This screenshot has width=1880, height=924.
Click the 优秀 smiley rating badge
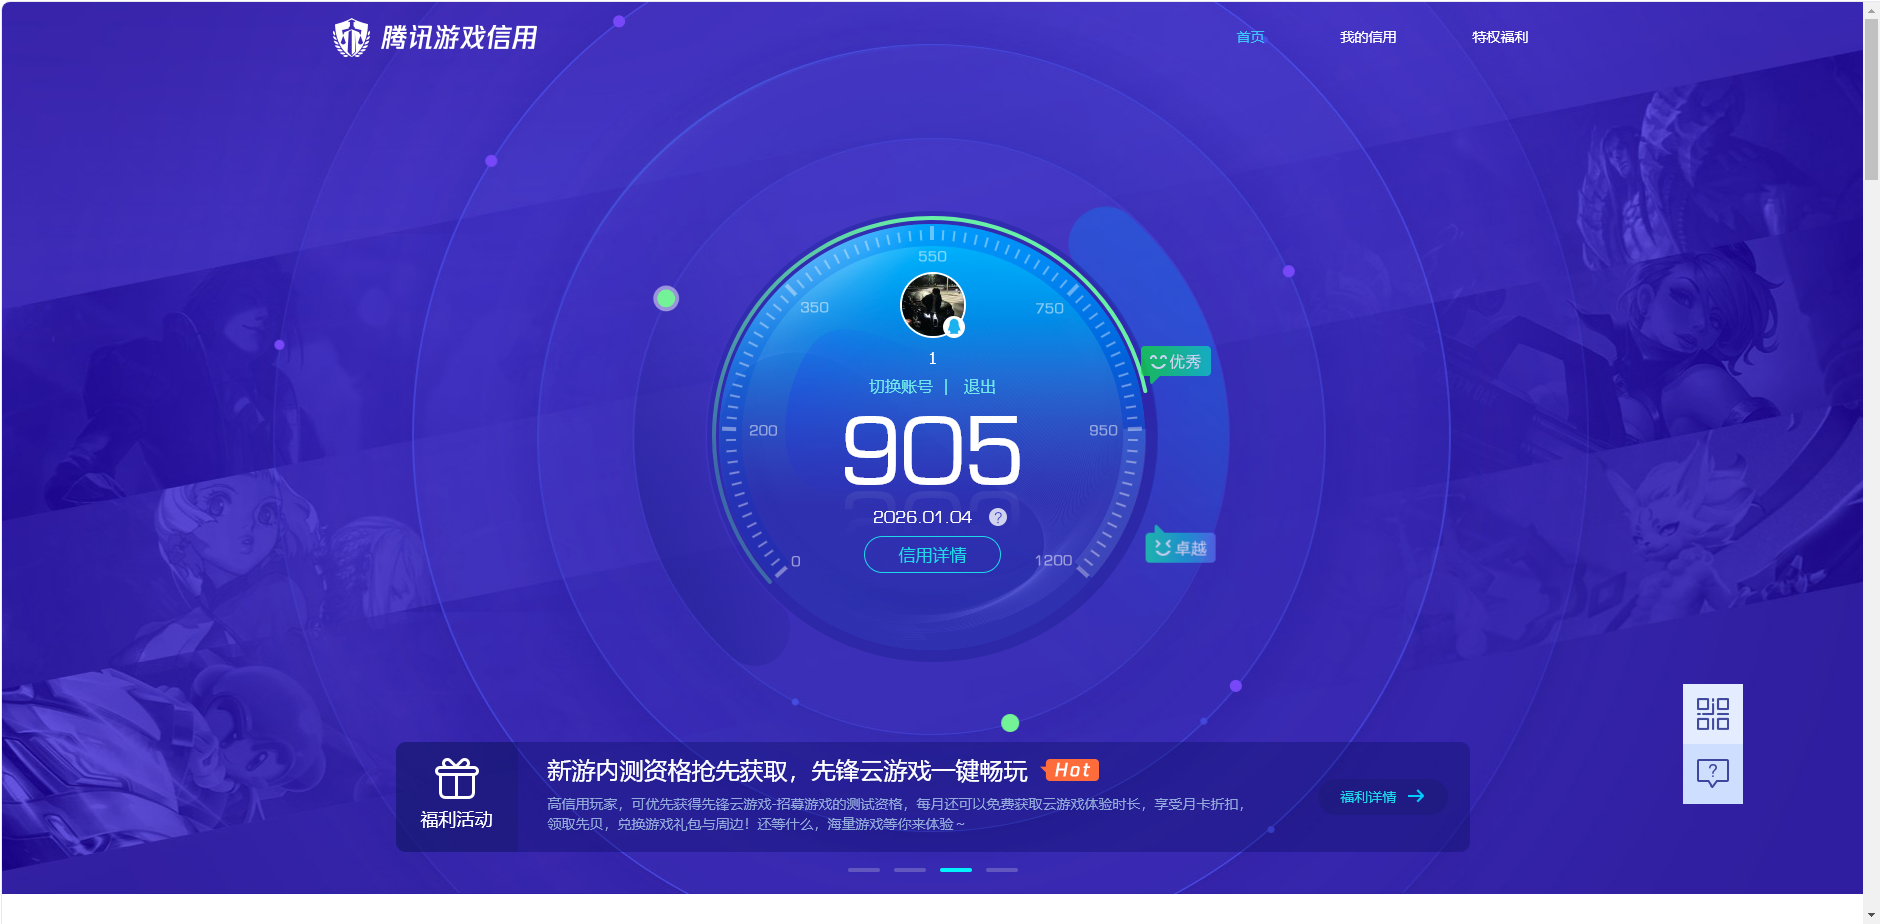pyautogui.click(x=1176, y=361)
